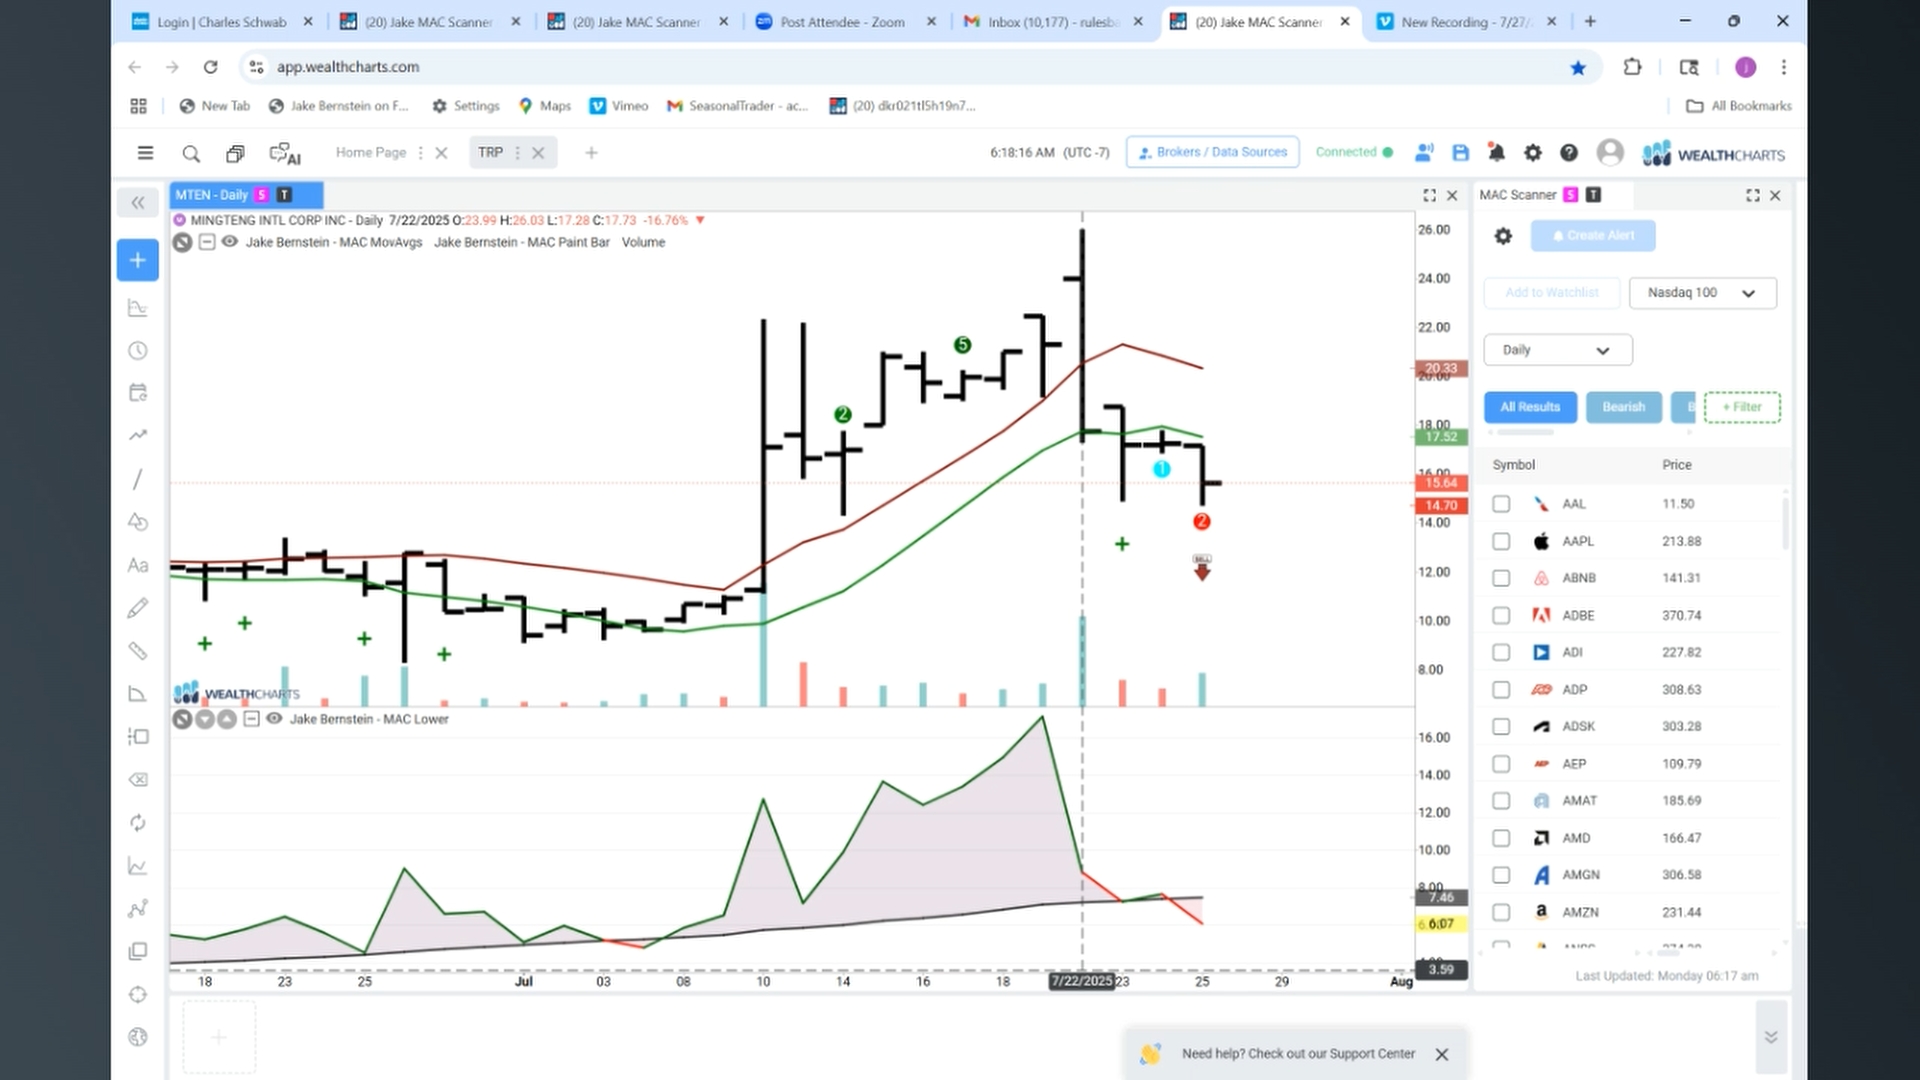The image size is (1920, 1080).
Task: Move MAC Lower pane up
Action: 227,719
